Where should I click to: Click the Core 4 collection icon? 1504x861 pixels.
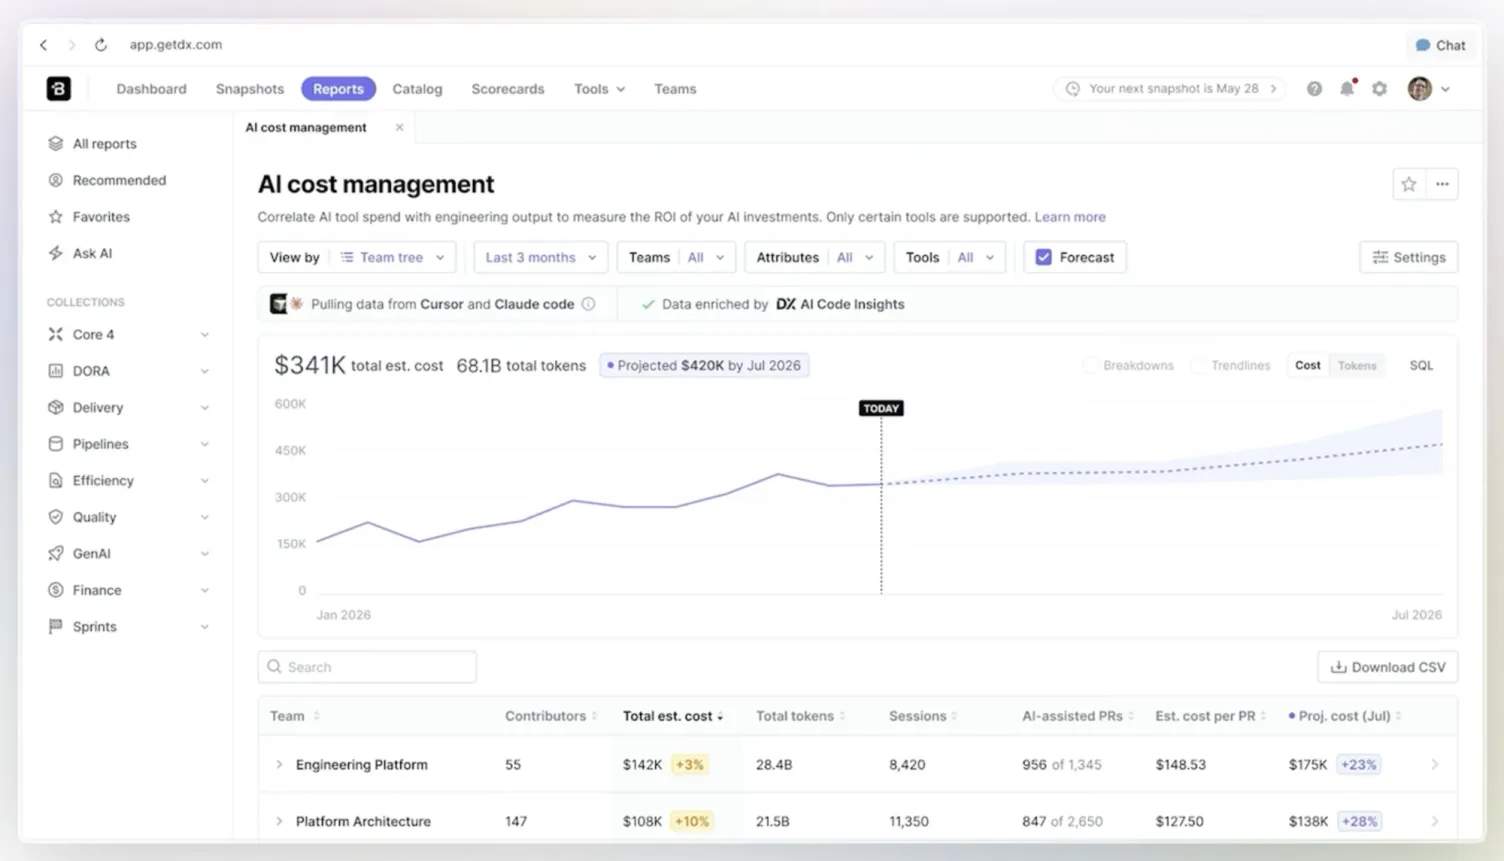point(56,334)
